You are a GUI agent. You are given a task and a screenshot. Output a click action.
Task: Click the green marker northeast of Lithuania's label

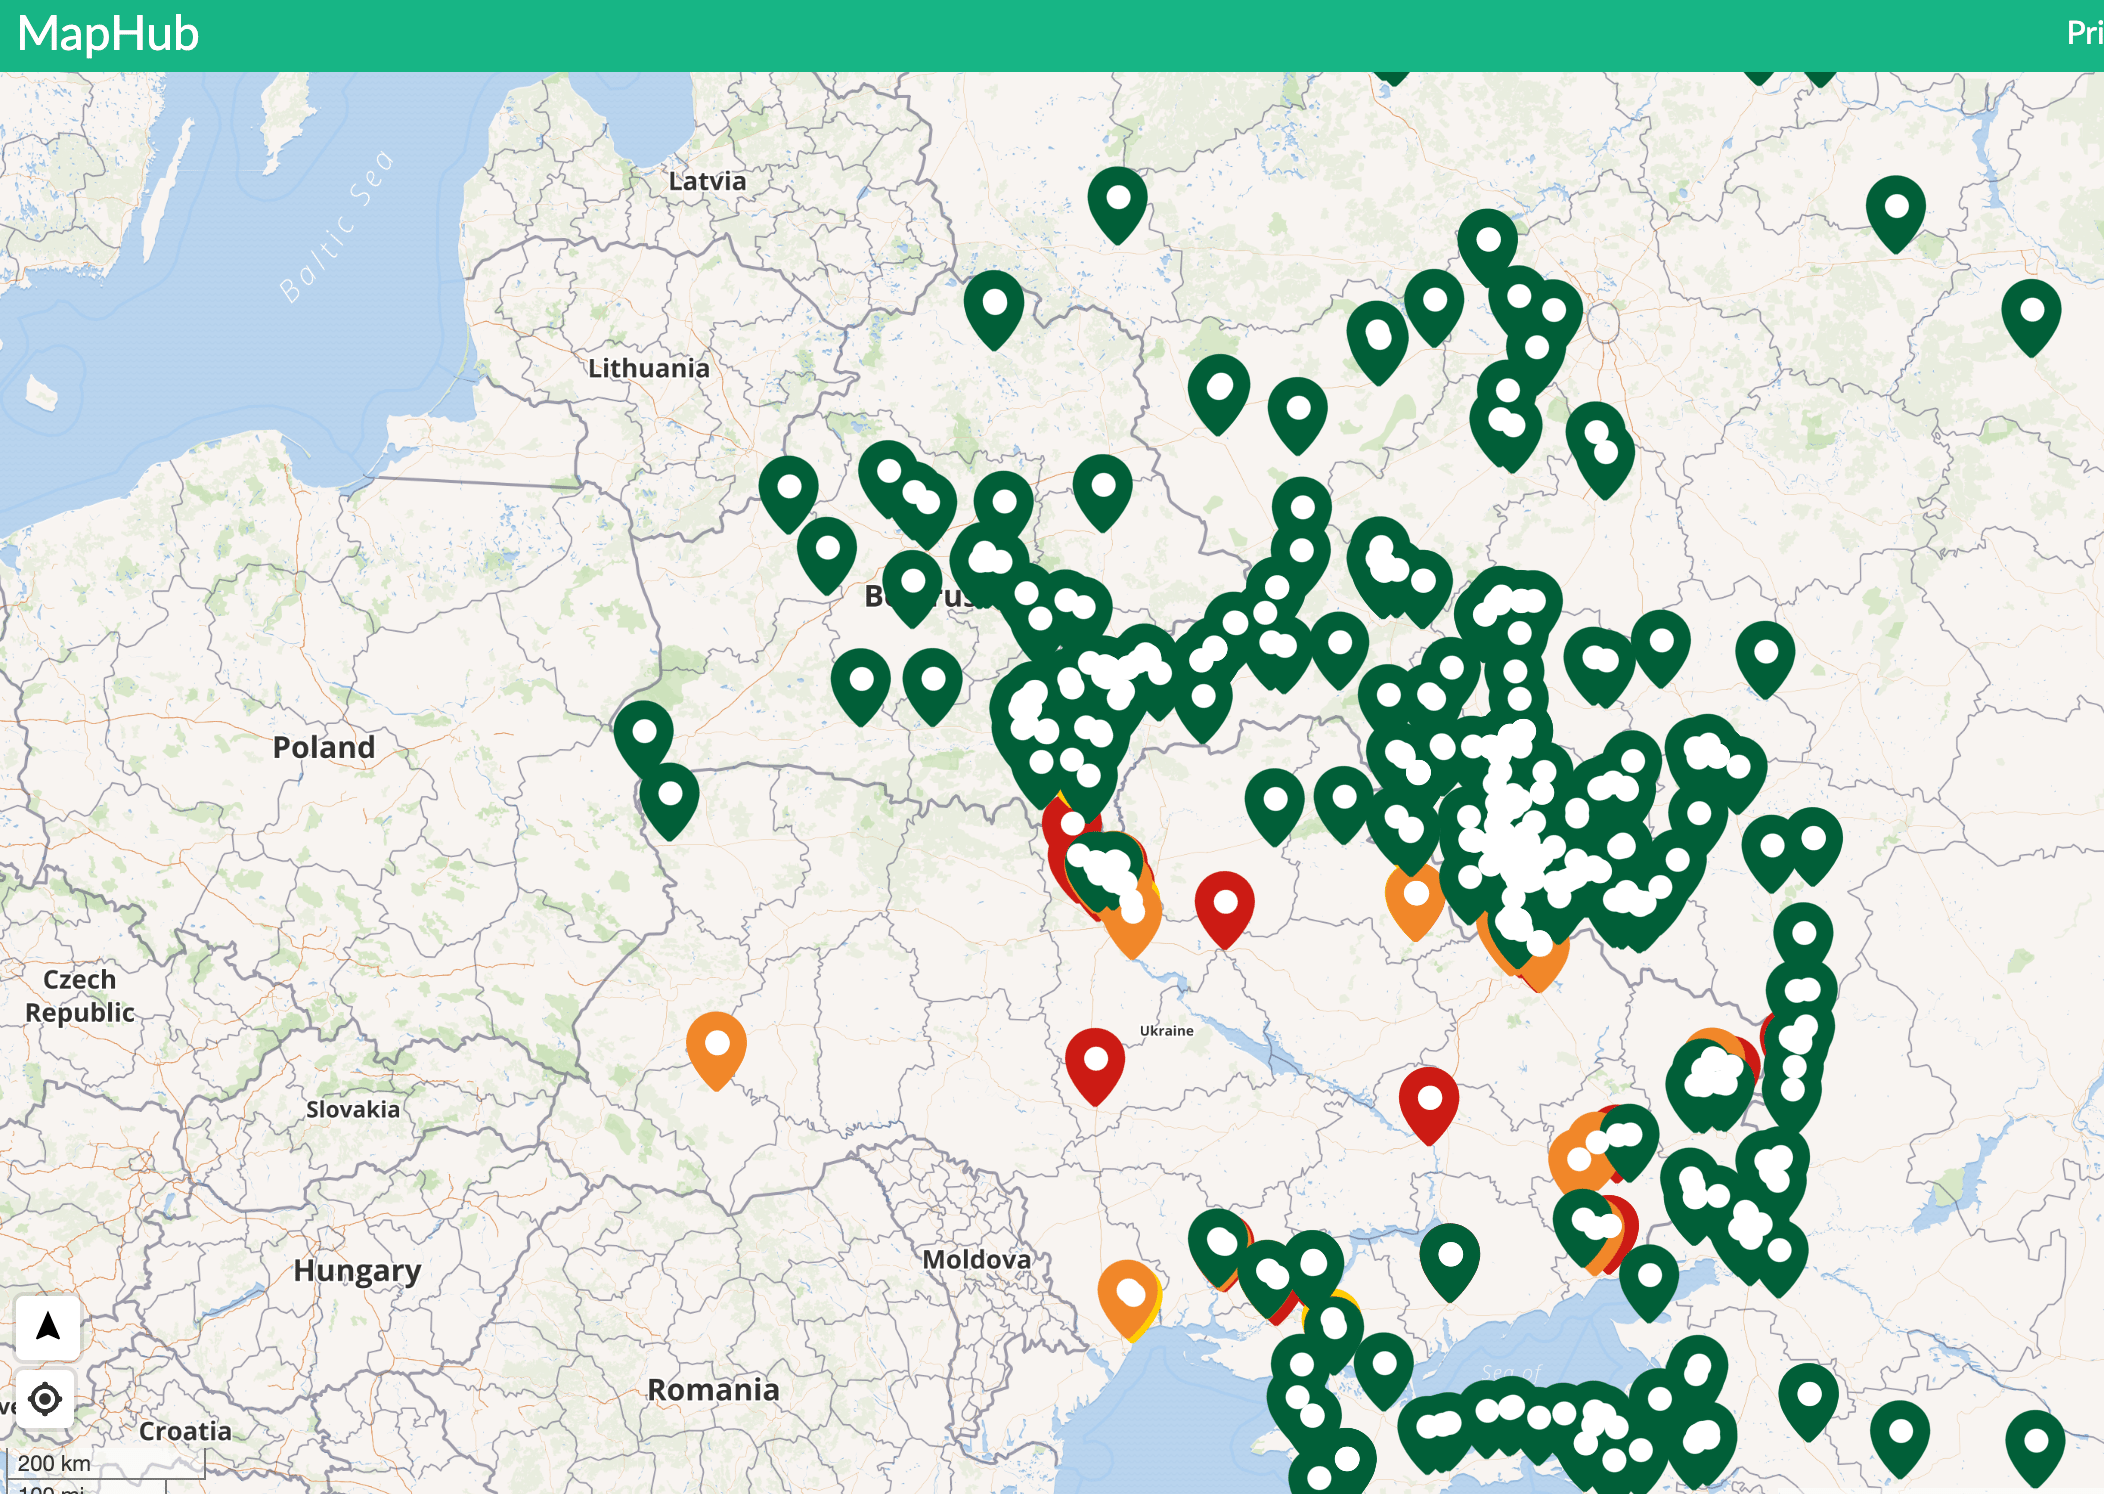pos(994,305)
